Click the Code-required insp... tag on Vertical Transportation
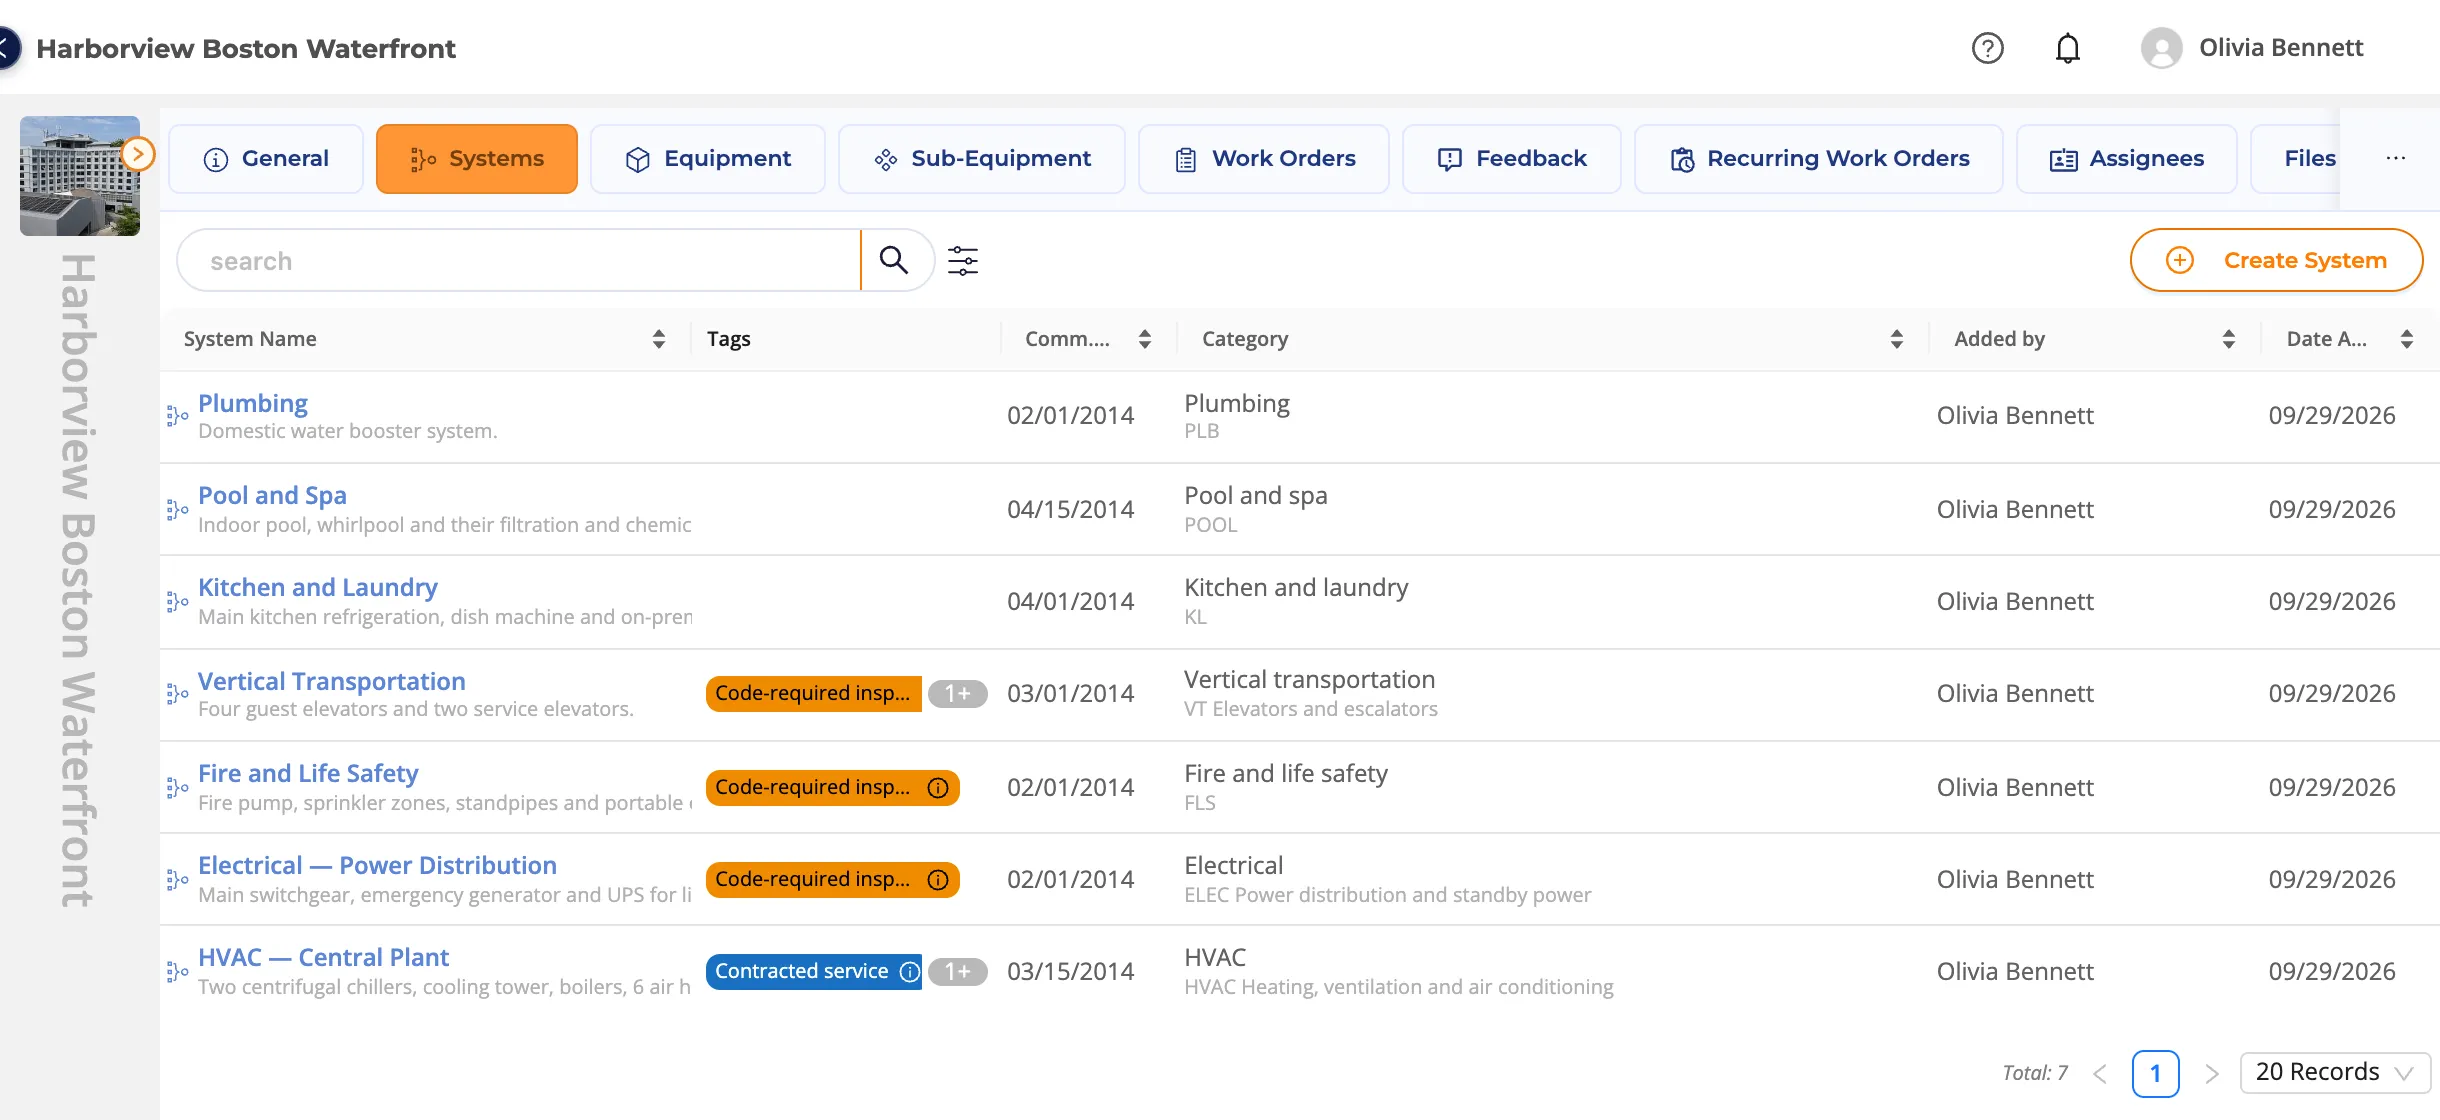The height and width of the screenshot is (1120, 2440). pos(813,694)
